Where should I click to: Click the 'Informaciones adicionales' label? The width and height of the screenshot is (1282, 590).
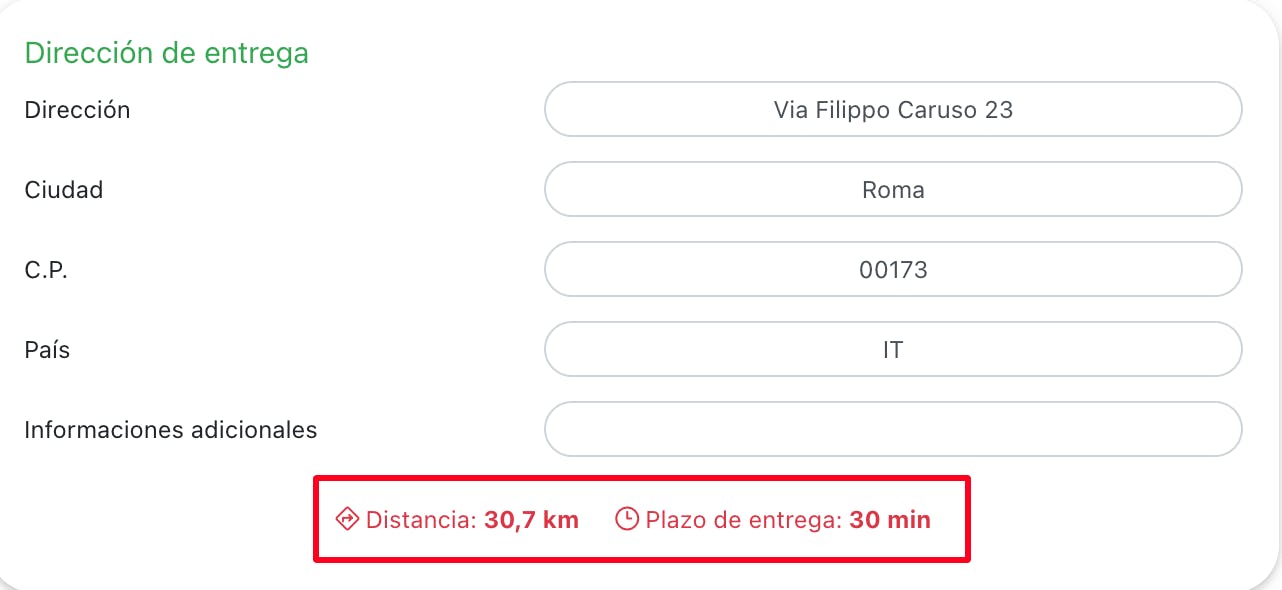click(x=171, y=430)
